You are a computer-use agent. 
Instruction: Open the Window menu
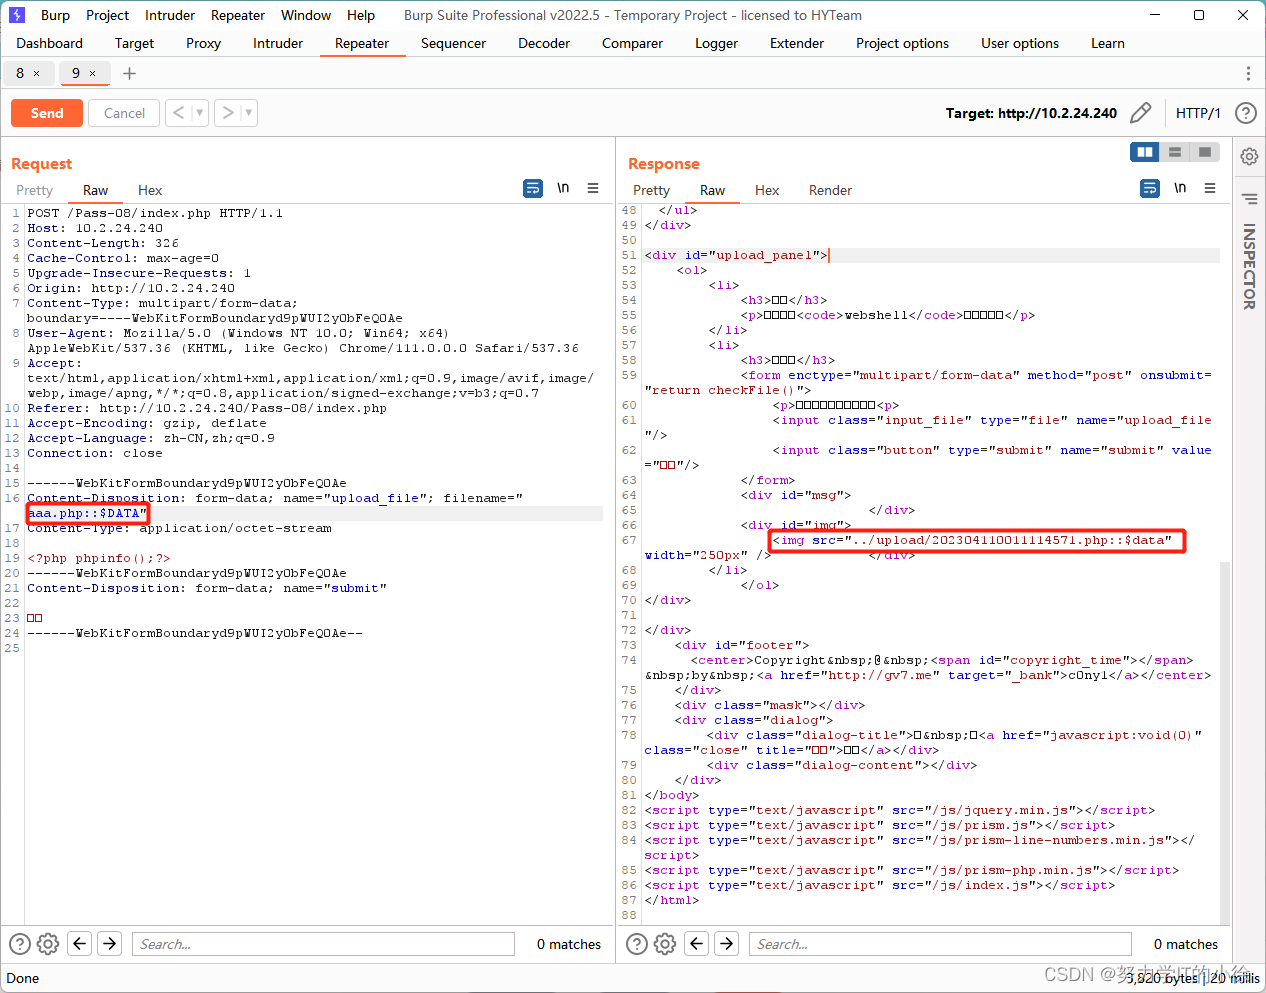pos(306,15)
